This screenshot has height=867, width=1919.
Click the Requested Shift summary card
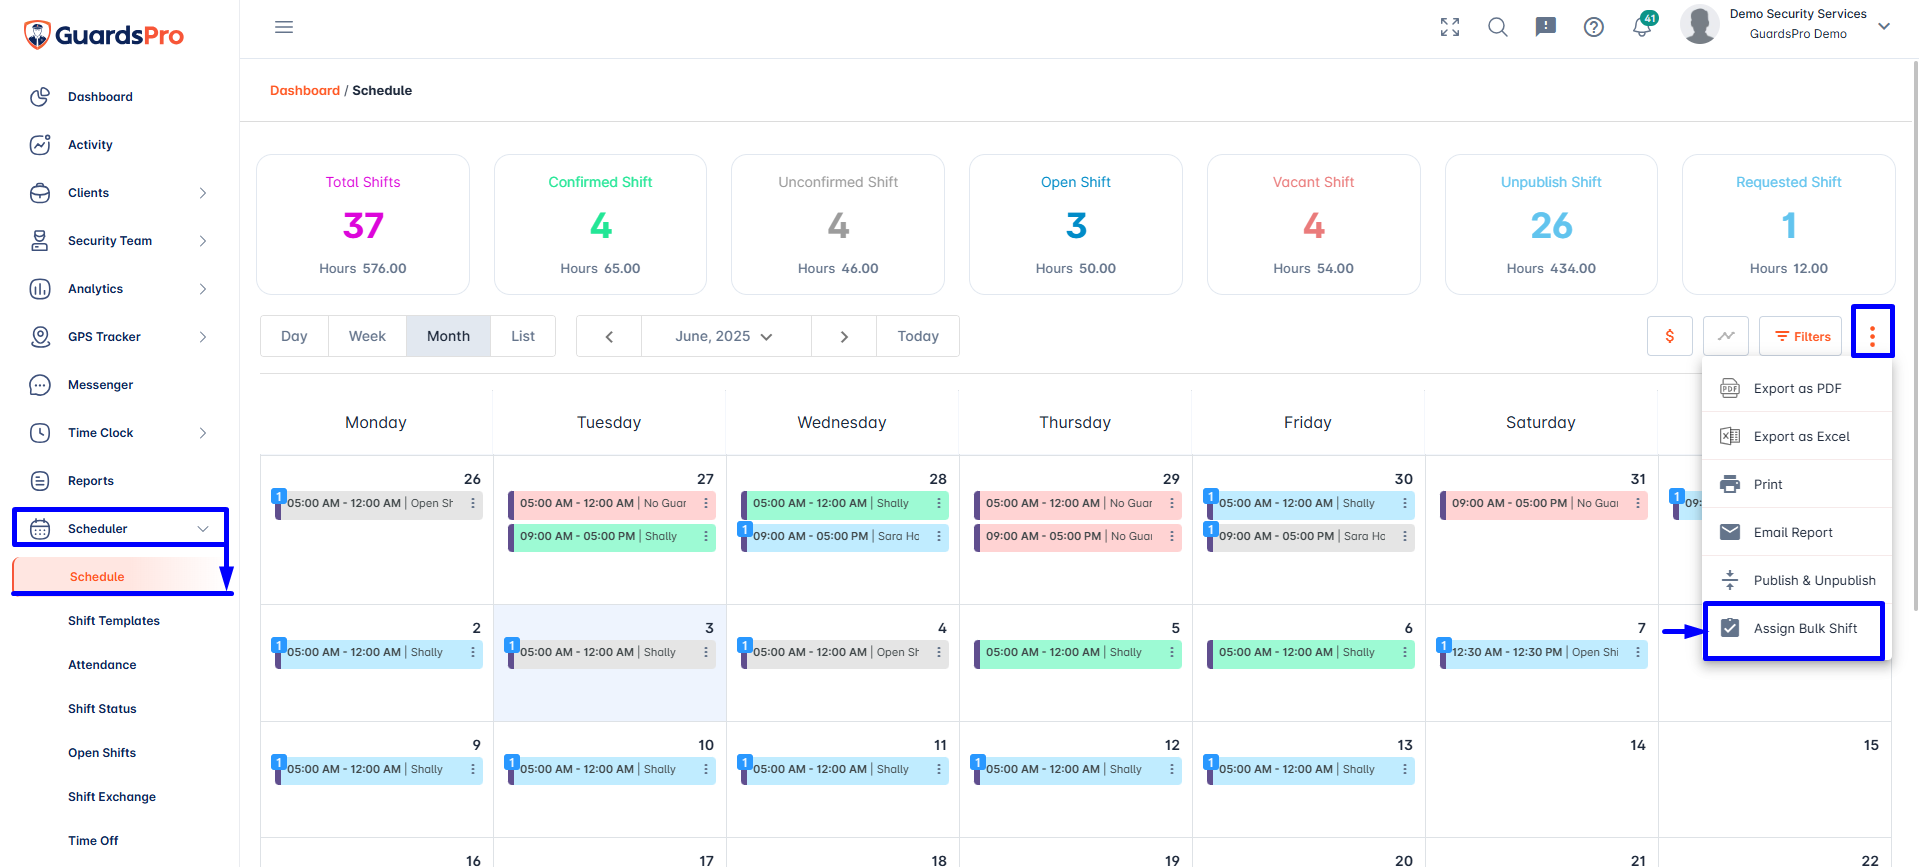pos(1789,224)
